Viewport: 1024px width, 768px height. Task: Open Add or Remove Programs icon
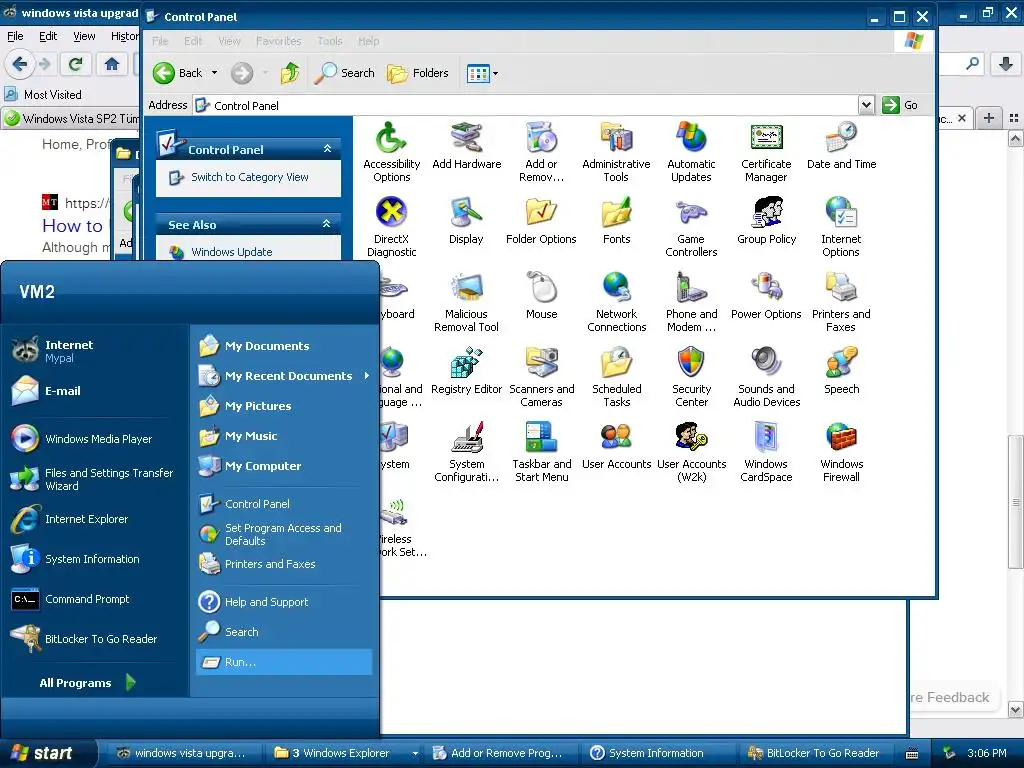[x=541, y=152]
